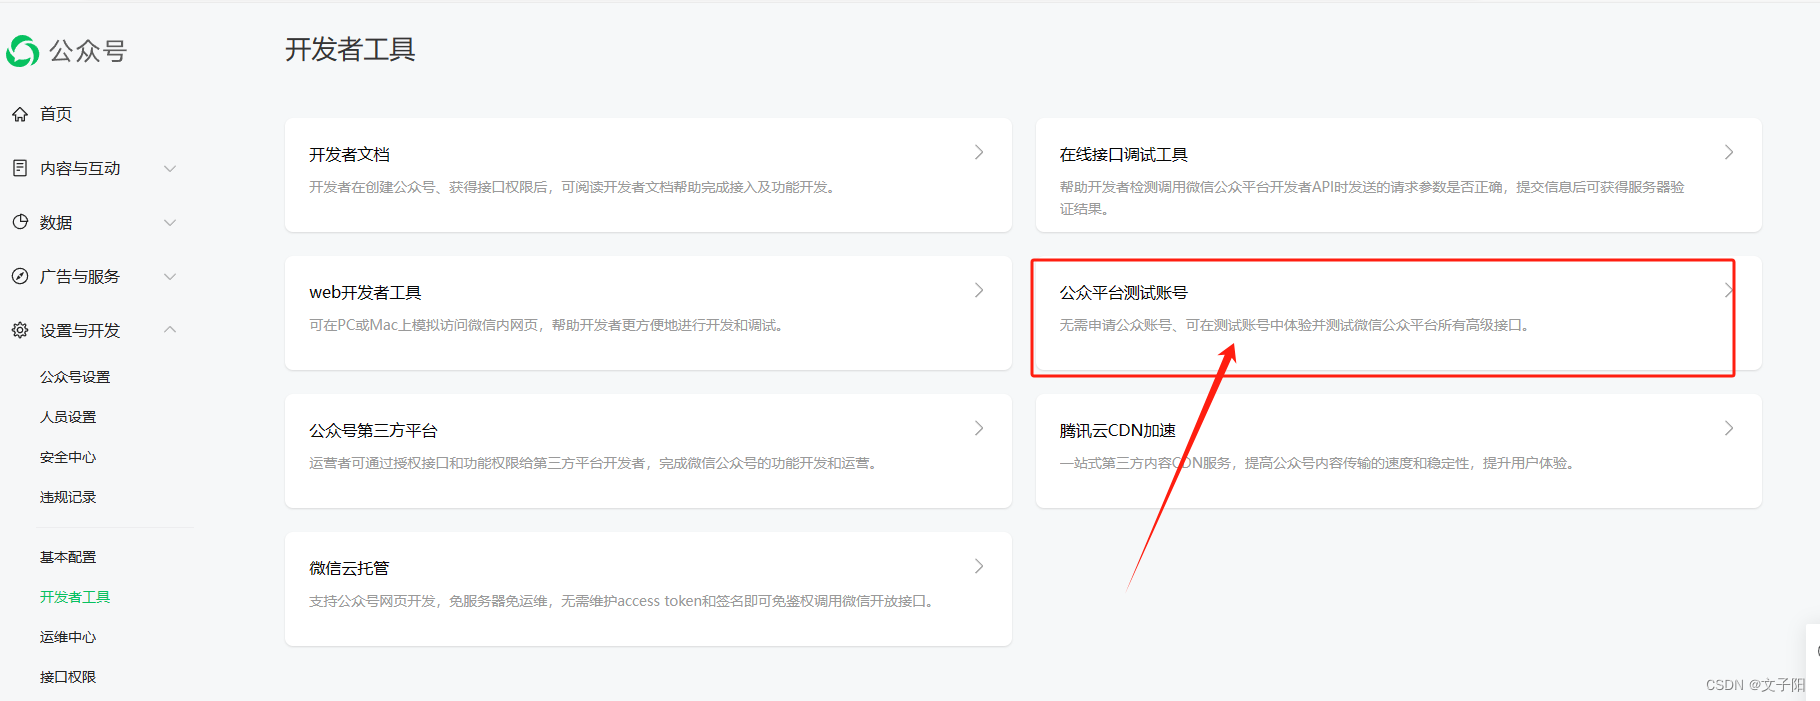Image resolution: width=1820 pixels, height=701 pixels.
Task: Select 基本配置 submenu item
Action: point(68,557)
